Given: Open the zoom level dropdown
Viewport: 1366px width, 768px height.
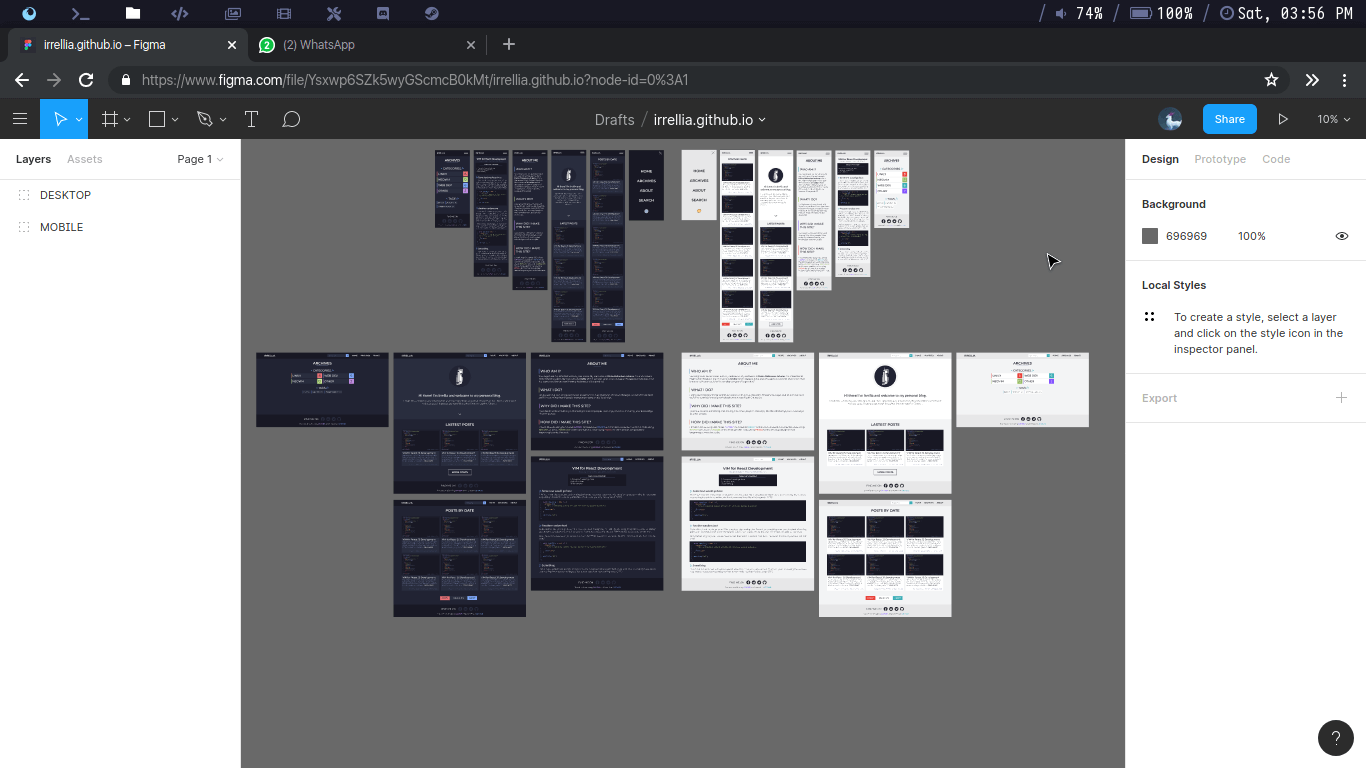Looking at the screenshot, I should point(1333,119).
